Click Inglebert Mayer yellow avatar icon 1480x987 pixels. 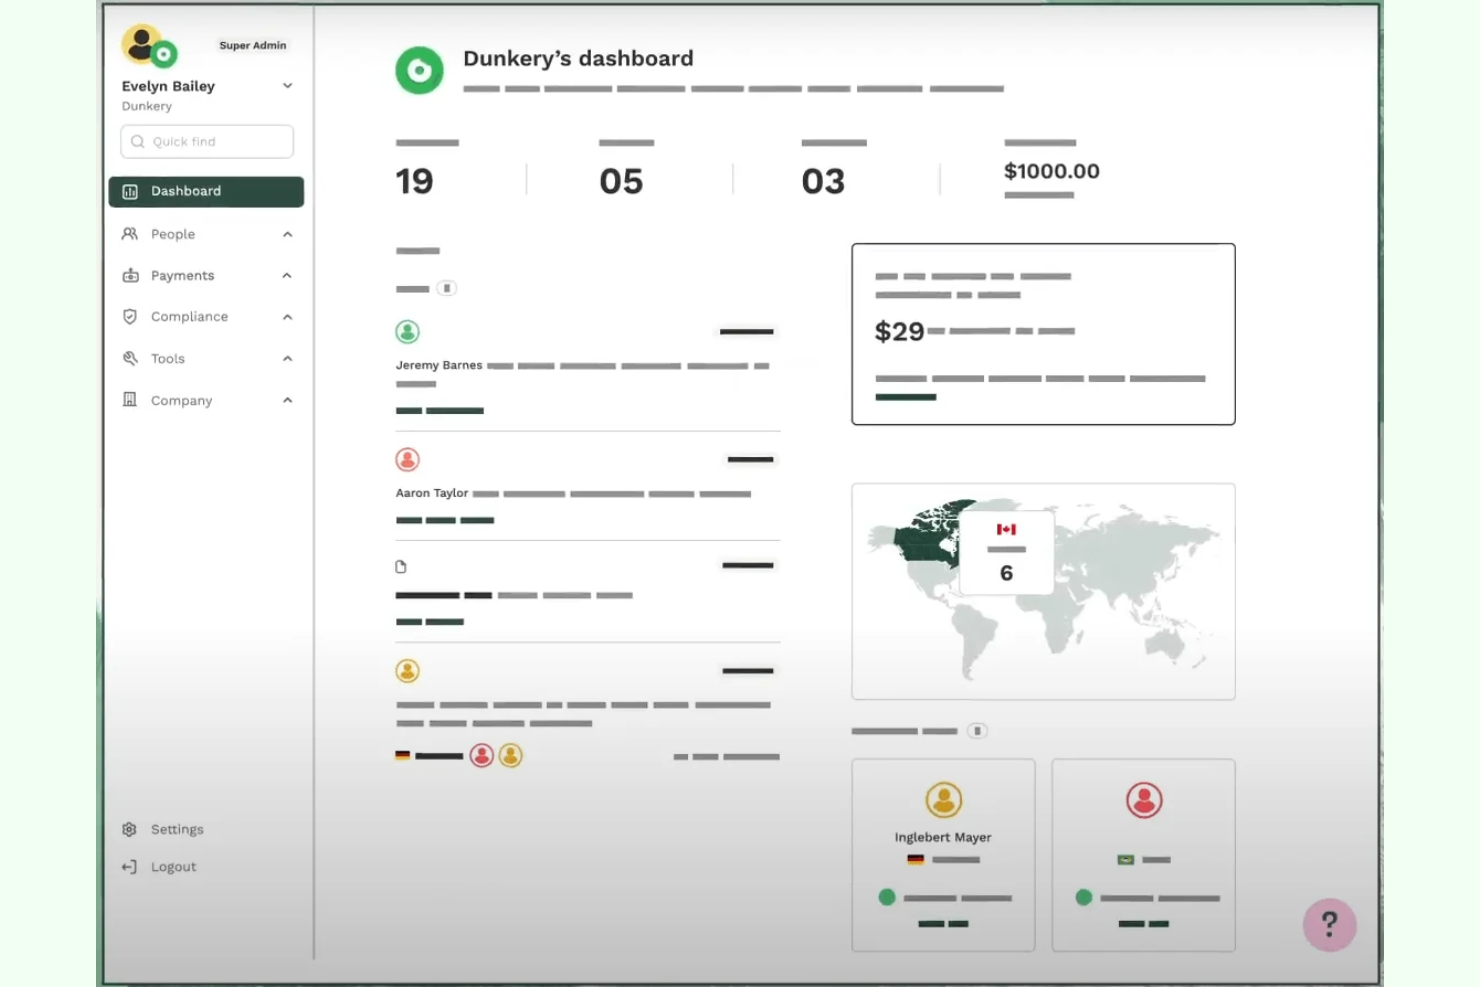[x=943, y=800]
